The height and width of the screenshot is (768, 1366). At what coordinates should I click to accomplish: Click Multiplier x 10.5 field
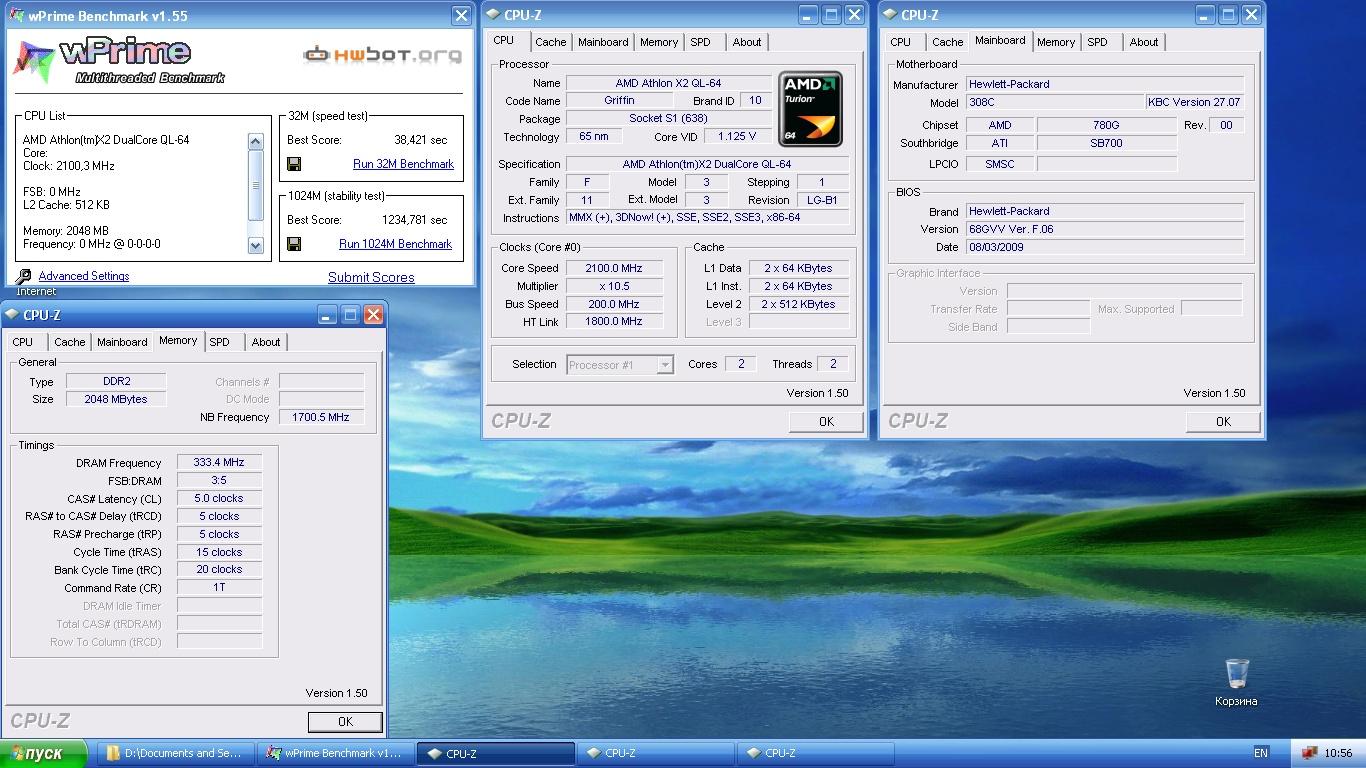click(x=614, y=286)
